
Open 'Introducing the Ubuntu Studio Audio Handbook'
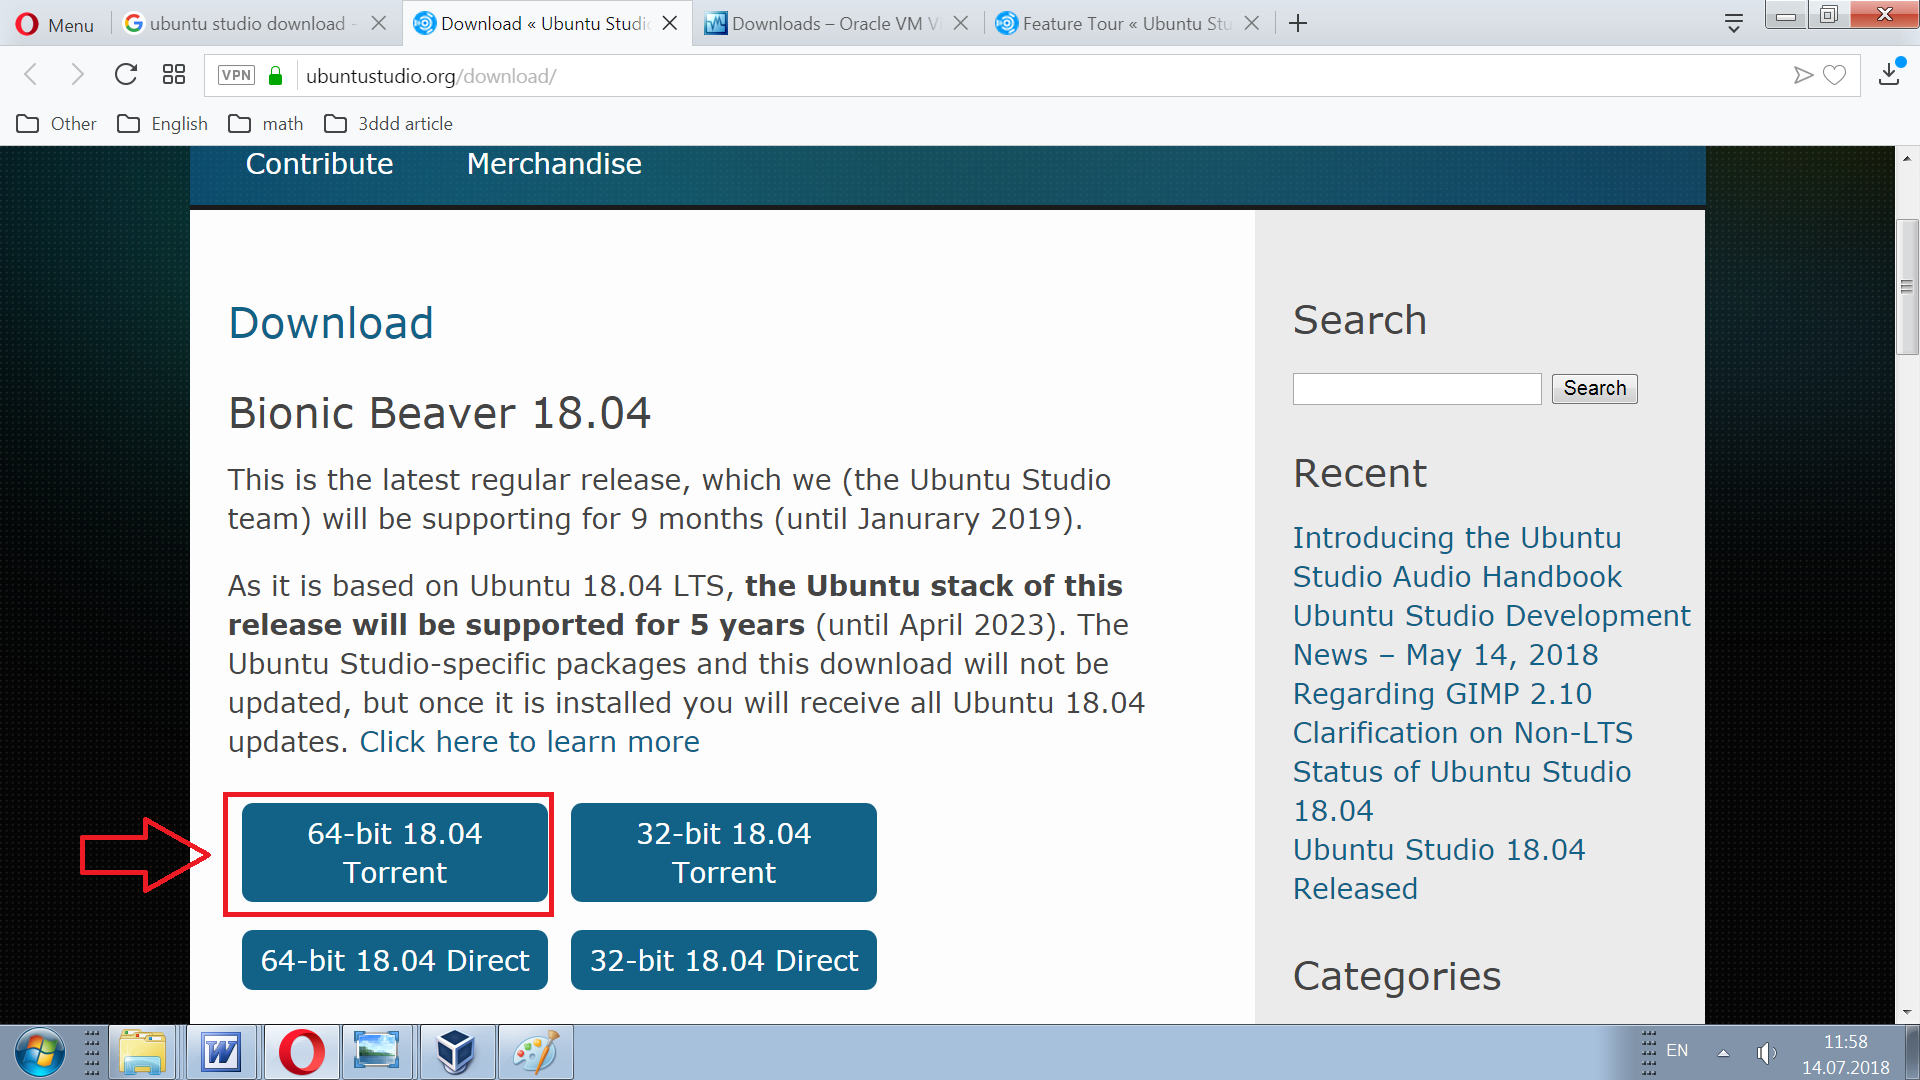1457,557
